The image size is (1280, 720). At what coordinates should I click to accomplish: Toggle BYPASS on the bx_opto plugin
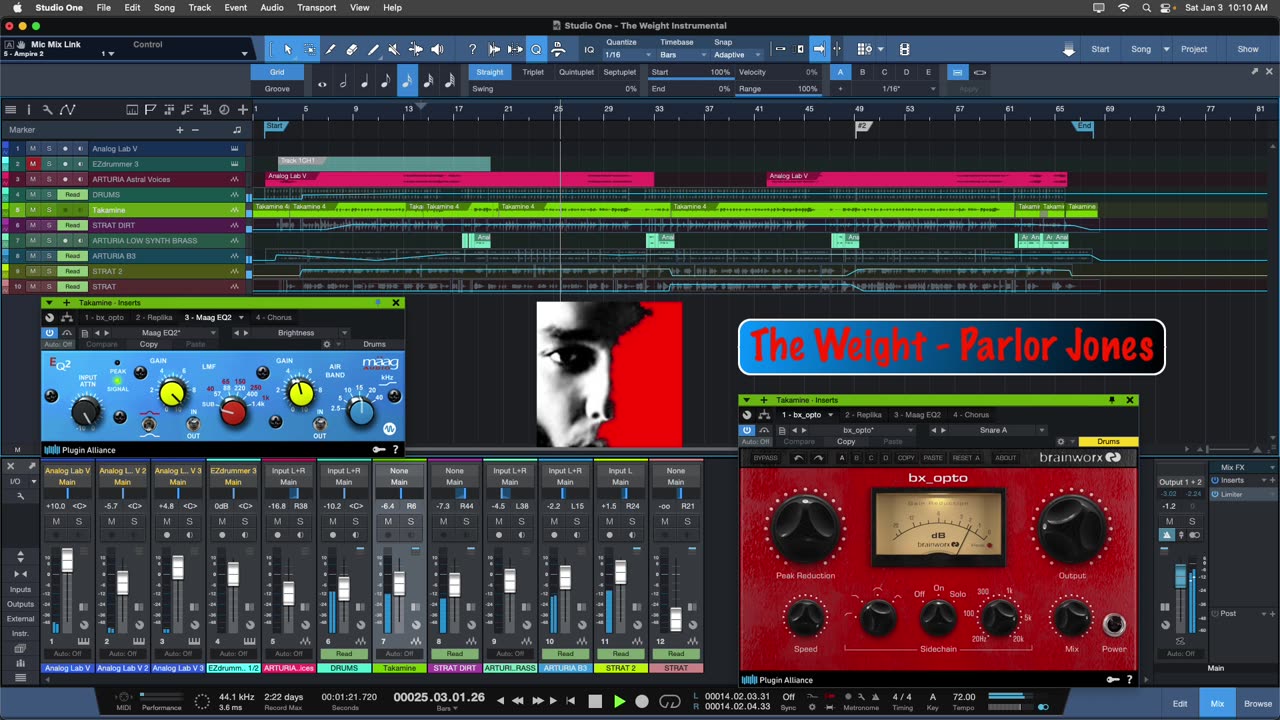[765, 458]
